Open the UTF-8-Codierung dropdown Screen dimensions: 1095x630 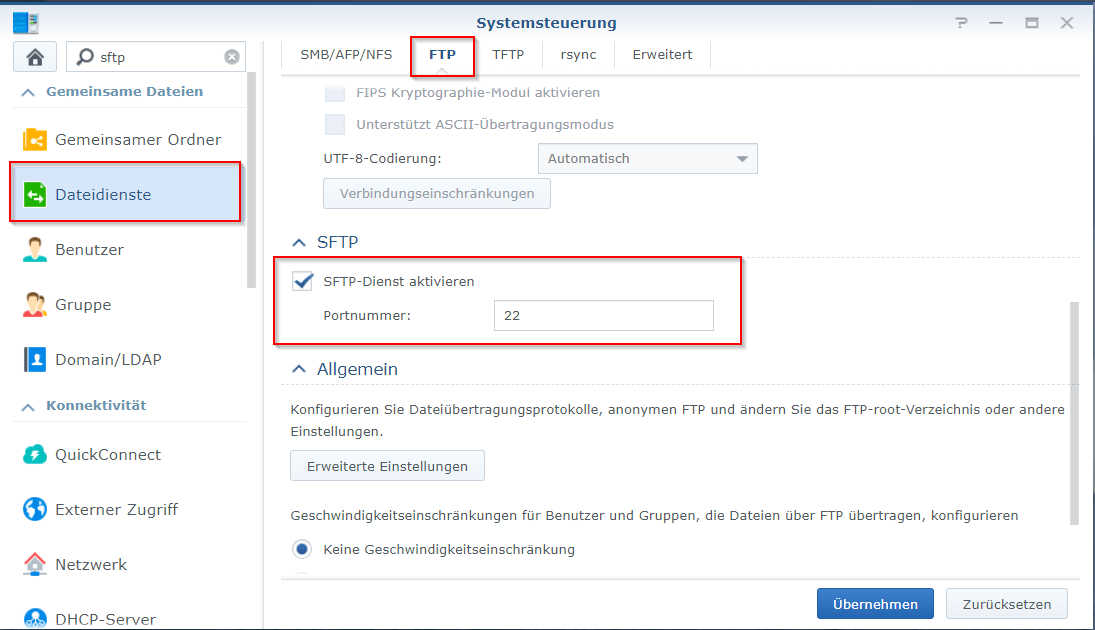(x=647, y=158)
